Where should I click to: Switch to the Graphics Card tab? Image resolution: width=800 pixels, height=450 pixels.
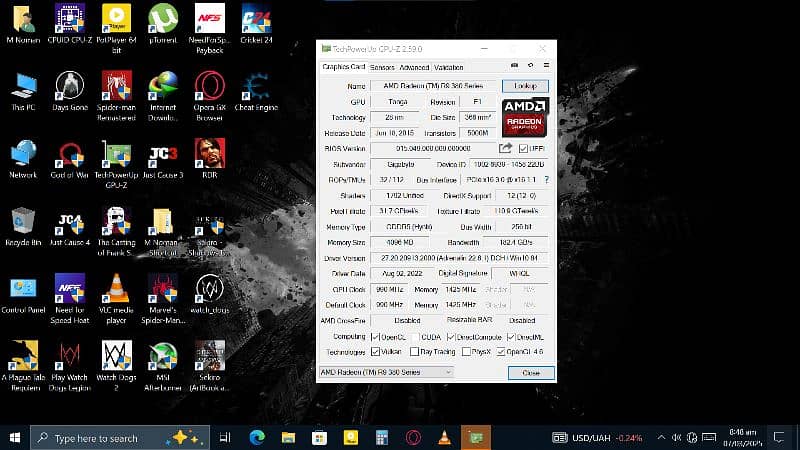tap(343, 67)
